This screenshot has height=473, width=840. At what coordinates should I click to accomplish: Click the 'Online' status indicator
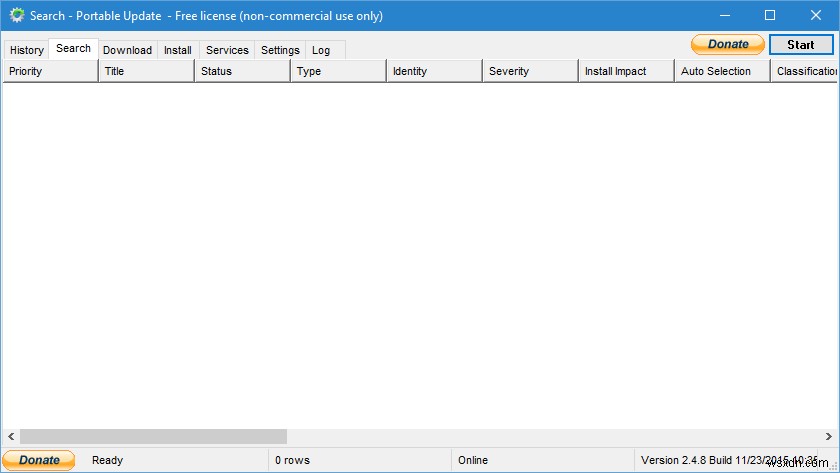coord(473,460)
